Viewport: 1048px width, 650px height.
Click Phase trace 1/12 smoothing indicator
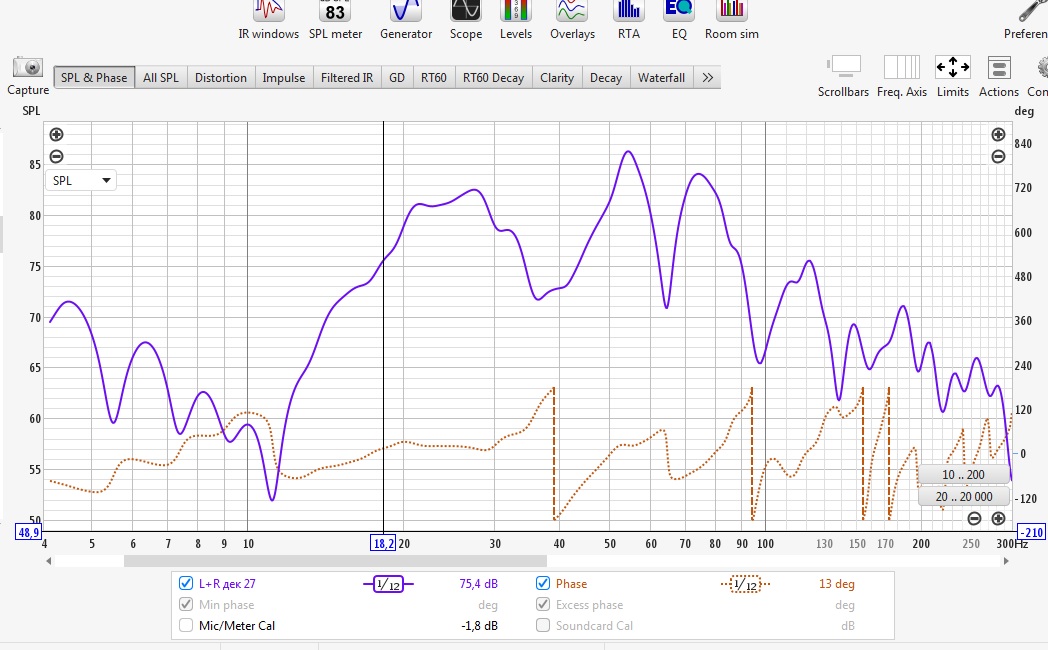(x=745, y=584)
